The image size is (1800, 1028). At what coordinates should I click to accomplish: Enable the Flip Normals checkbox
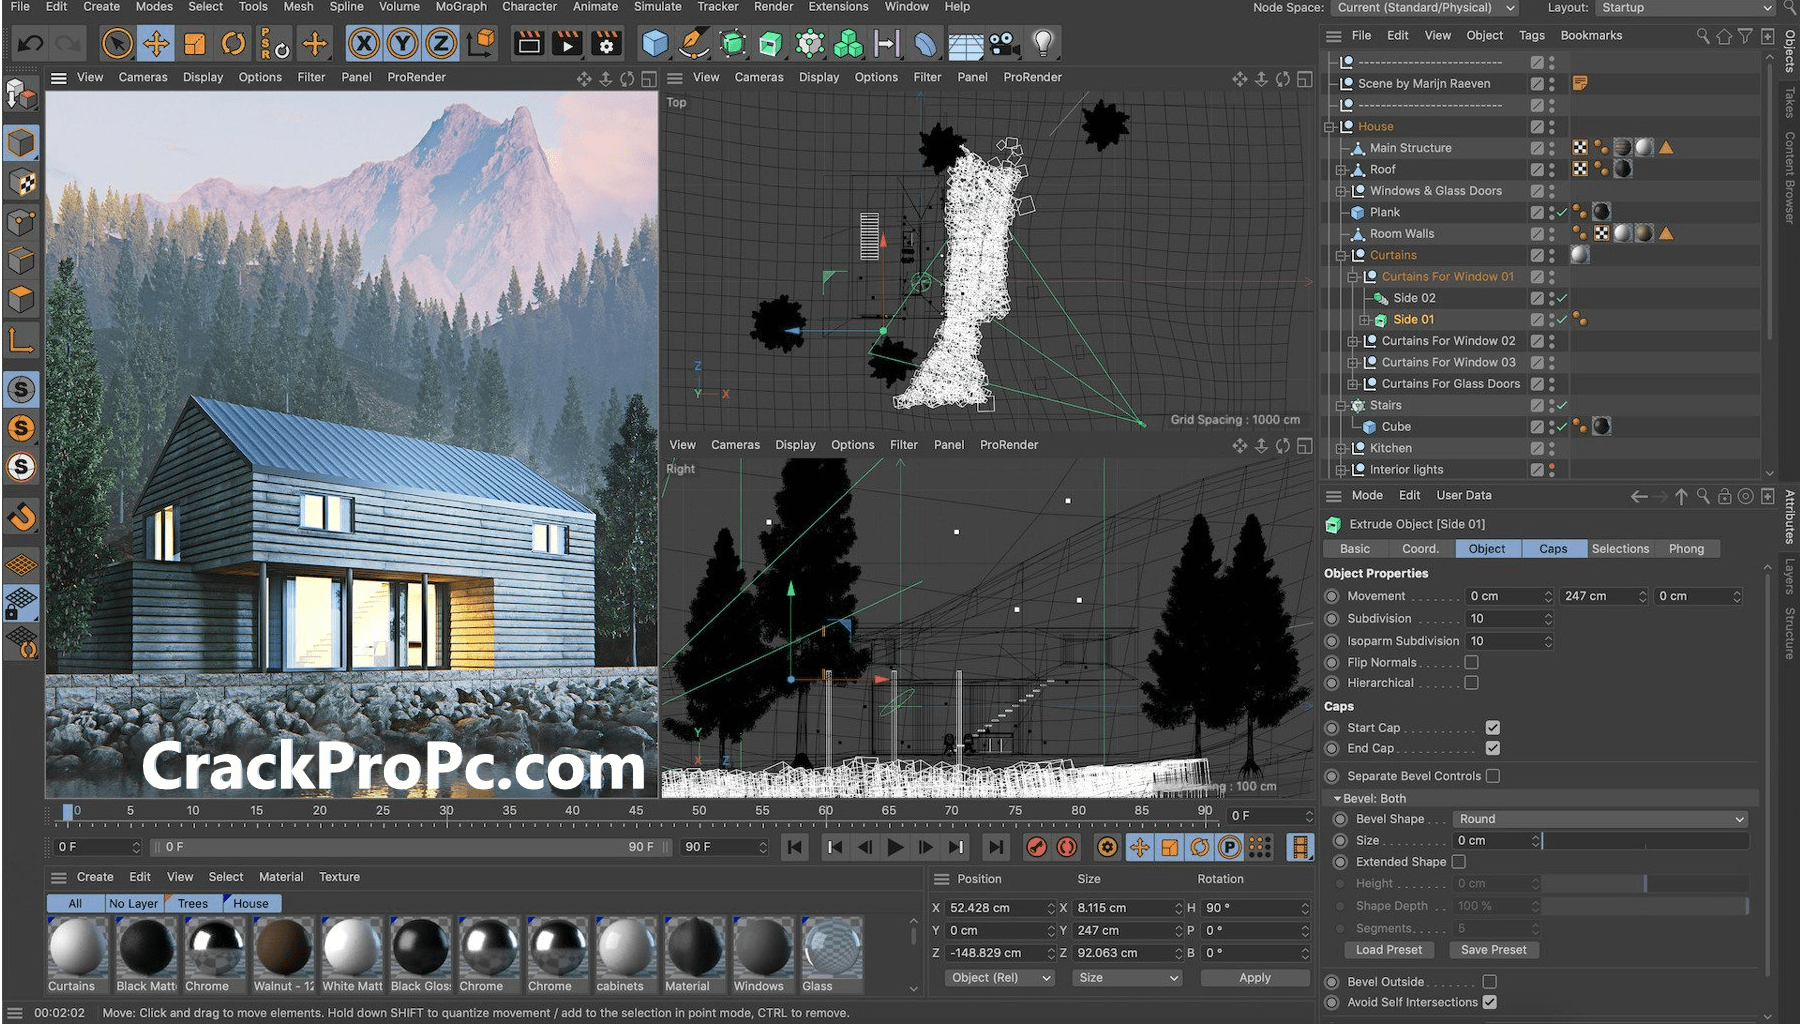coord(1471,662)
